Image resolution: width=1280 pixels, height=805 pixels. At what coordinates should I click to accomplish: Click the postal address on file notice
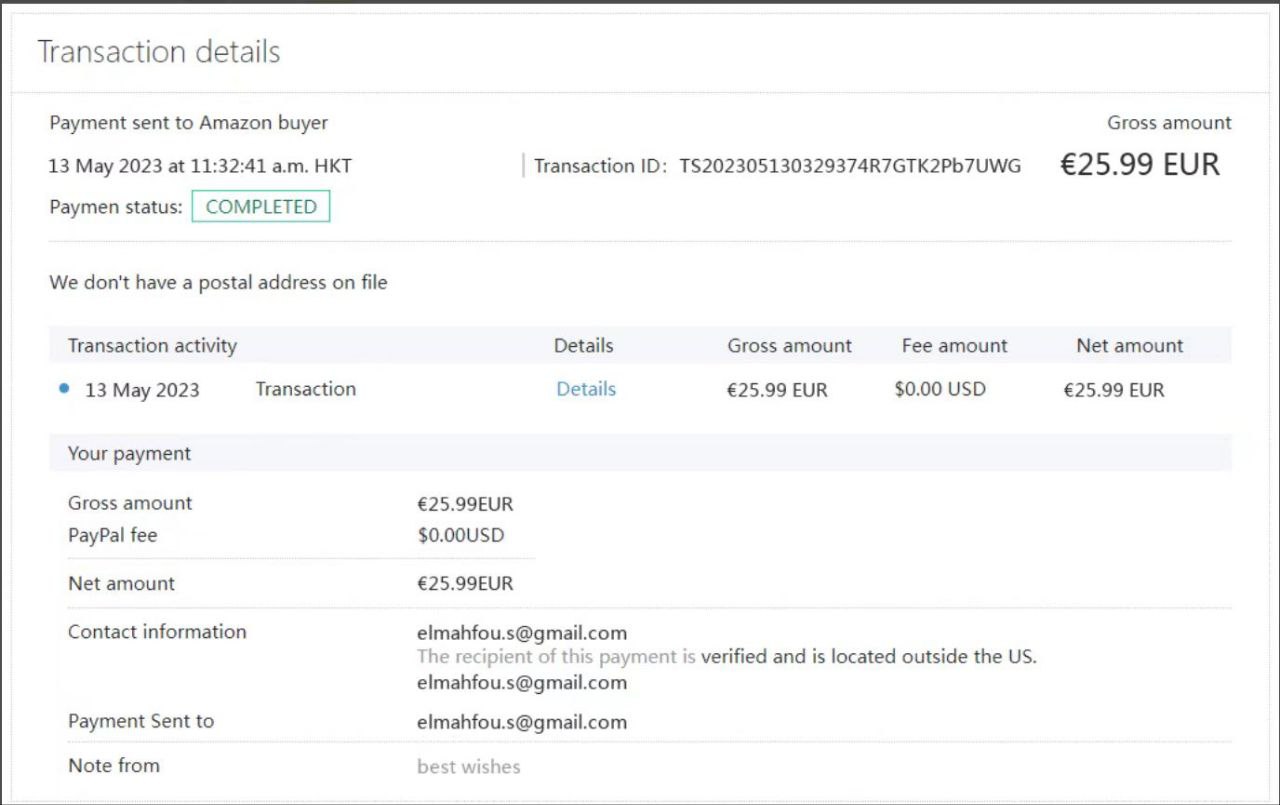tap(218, 283)
